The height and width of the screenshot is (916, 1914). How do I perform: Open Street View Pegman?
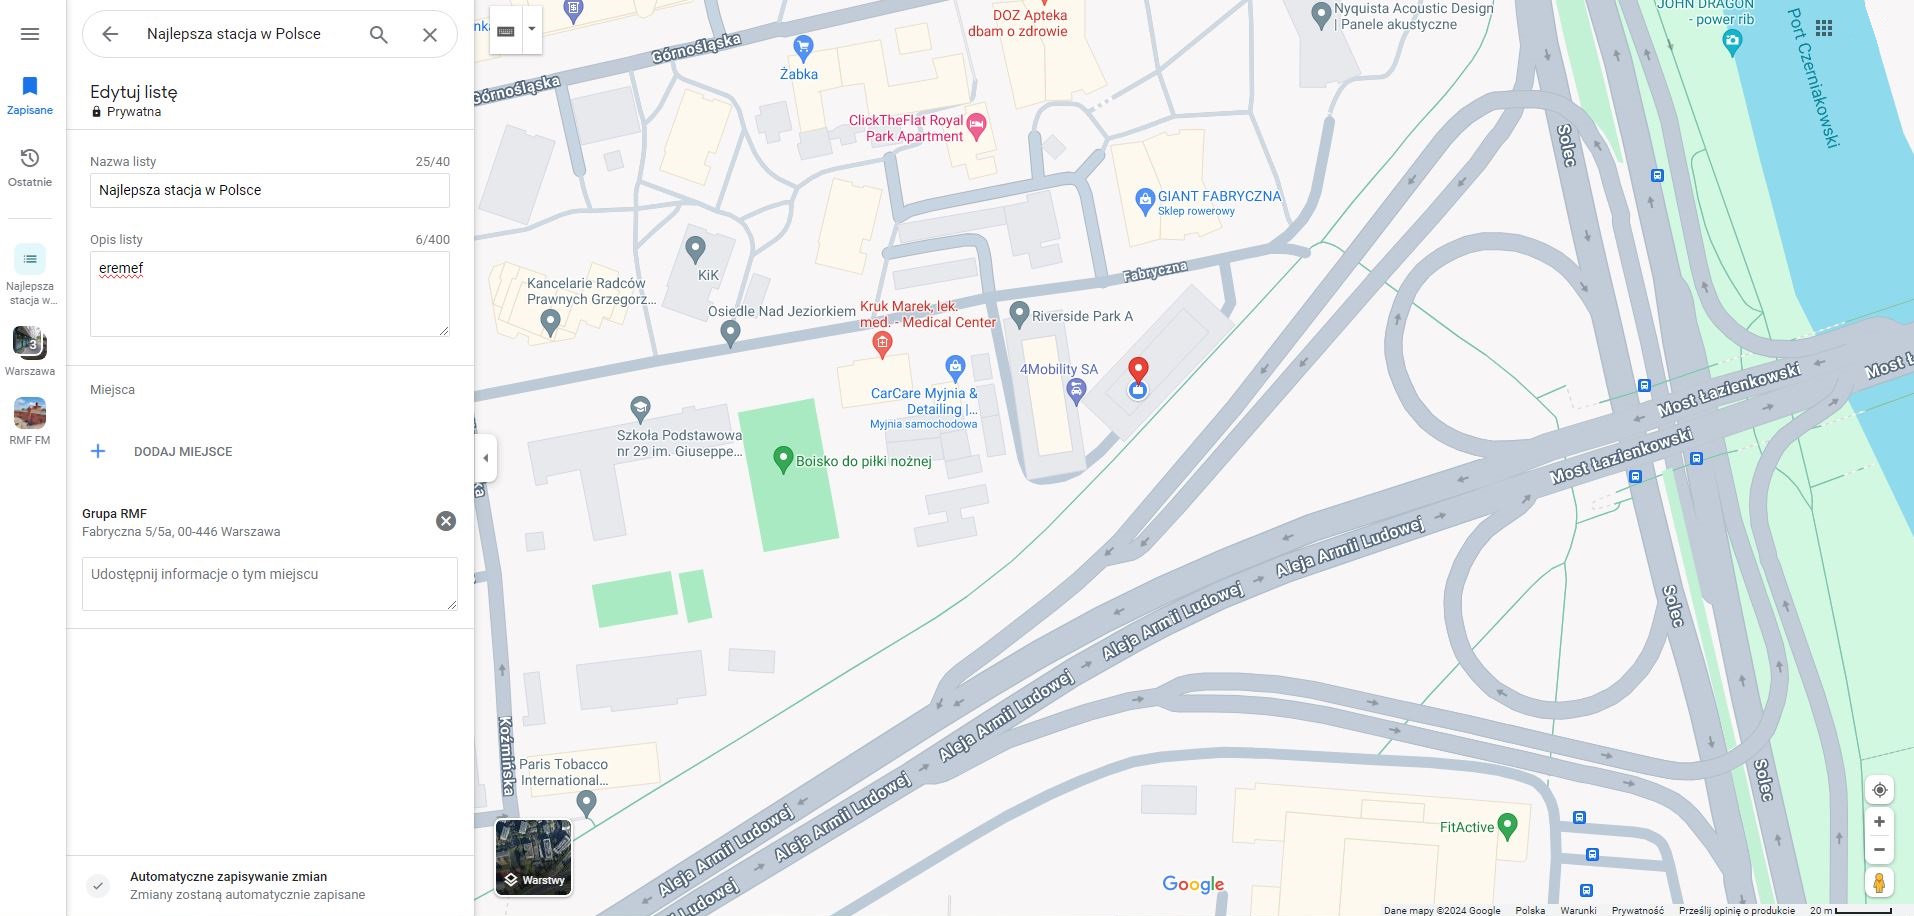1879,883
